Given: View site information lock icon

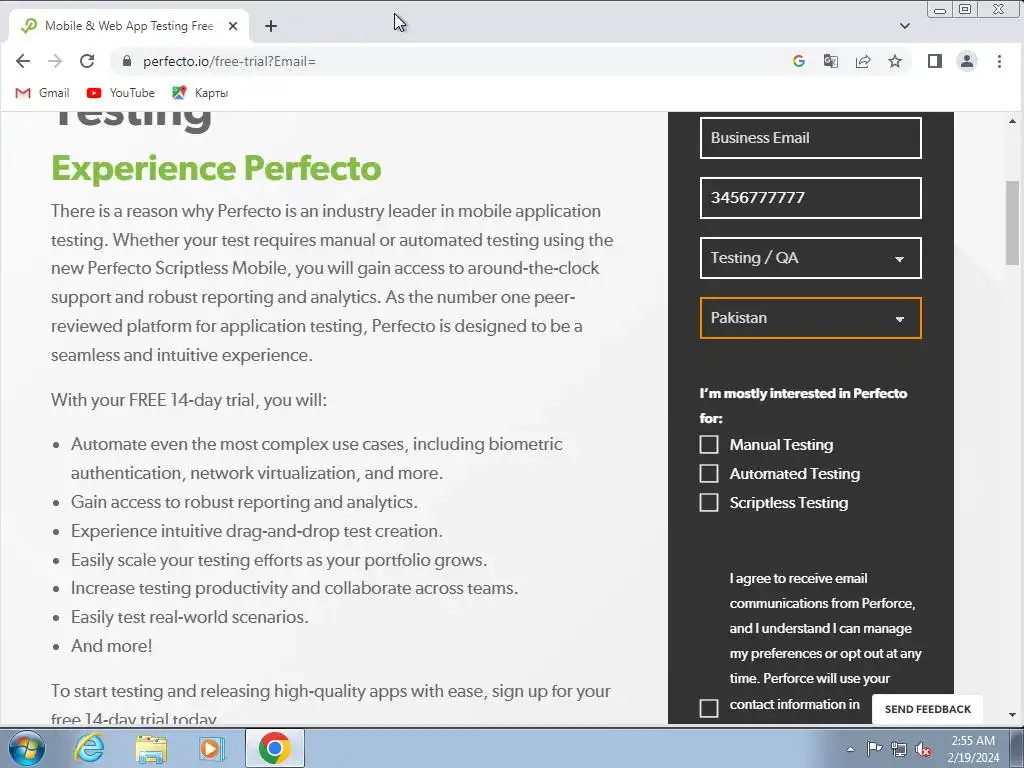Looking at the screenshot, I should click(x=127, y=61).
